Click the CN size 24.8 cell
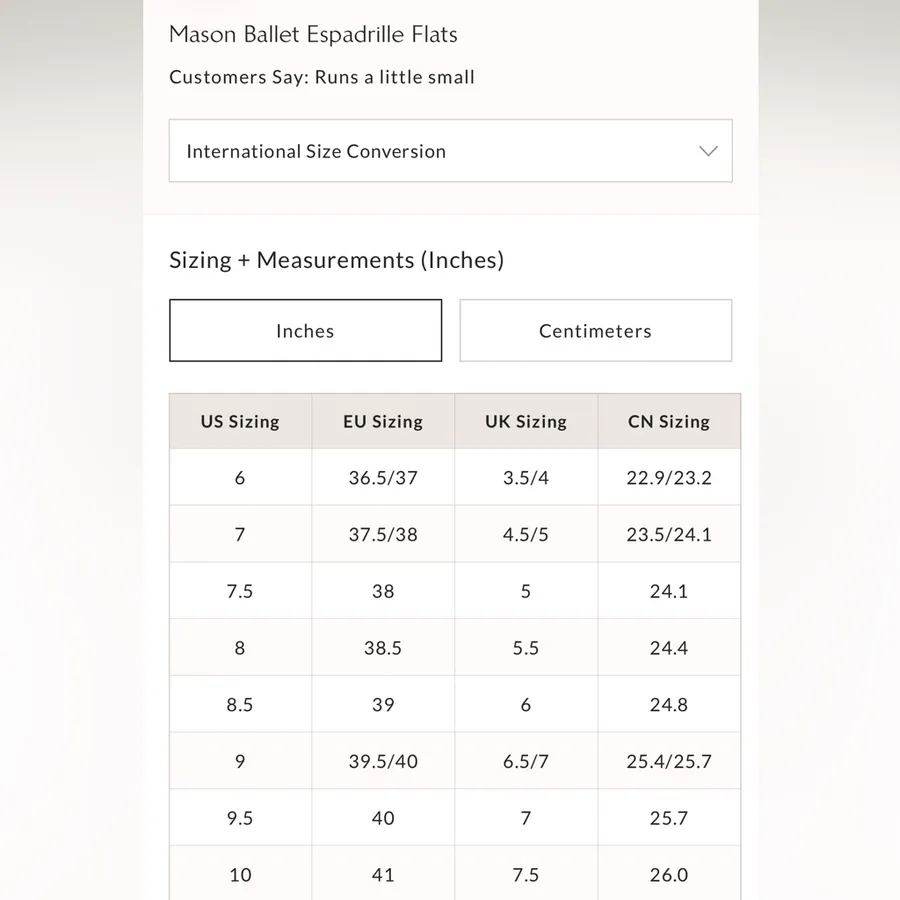This screenshot has width=900, height=900. tap(669, 705)
